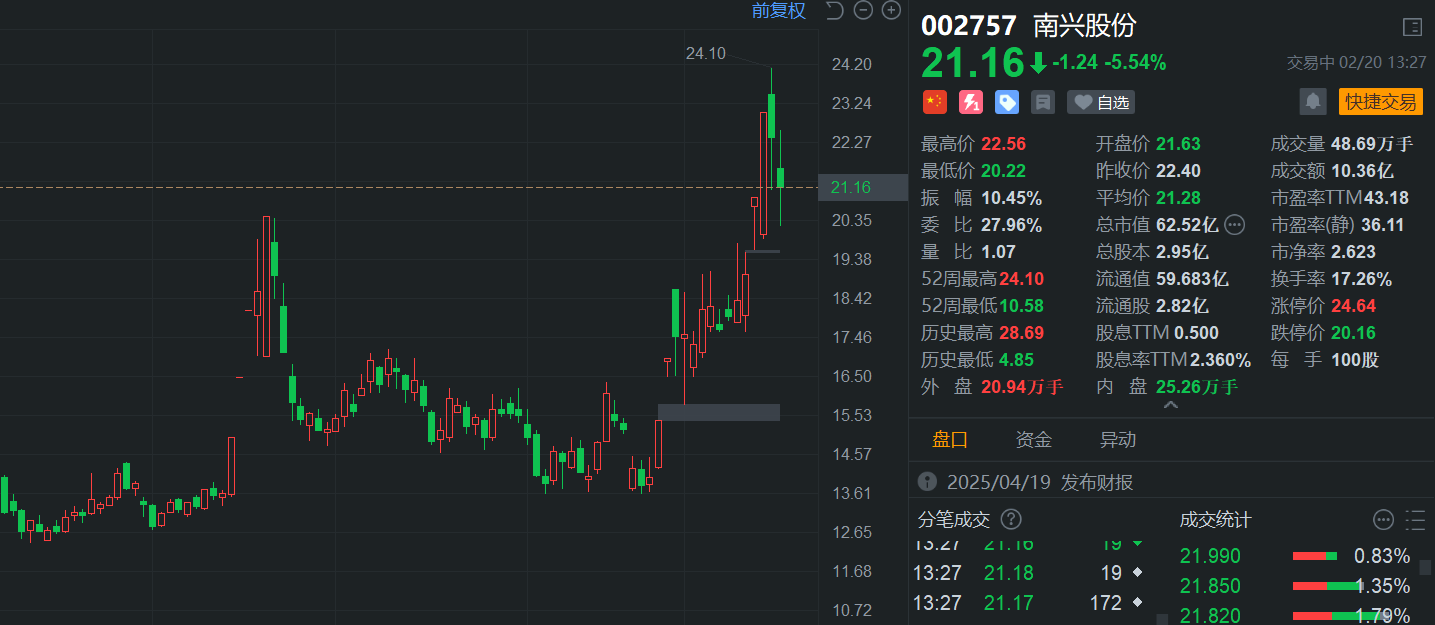Switch to the 资金 tab
Viewport: 1435px width, 625px height.
coord(1034,439)
